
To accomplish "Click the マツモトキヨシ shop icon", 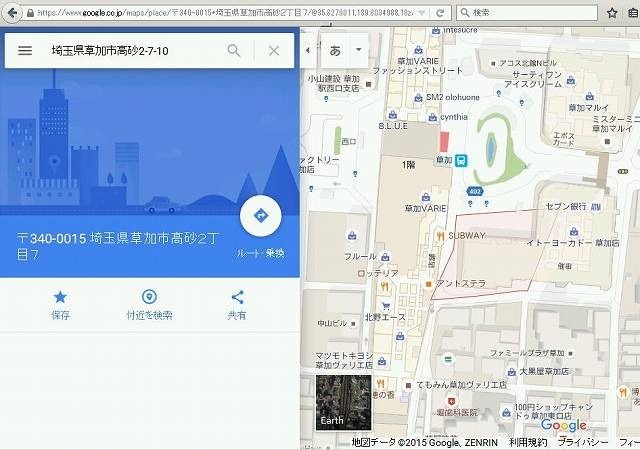I will pyautogui.click(x=382, y=361).
